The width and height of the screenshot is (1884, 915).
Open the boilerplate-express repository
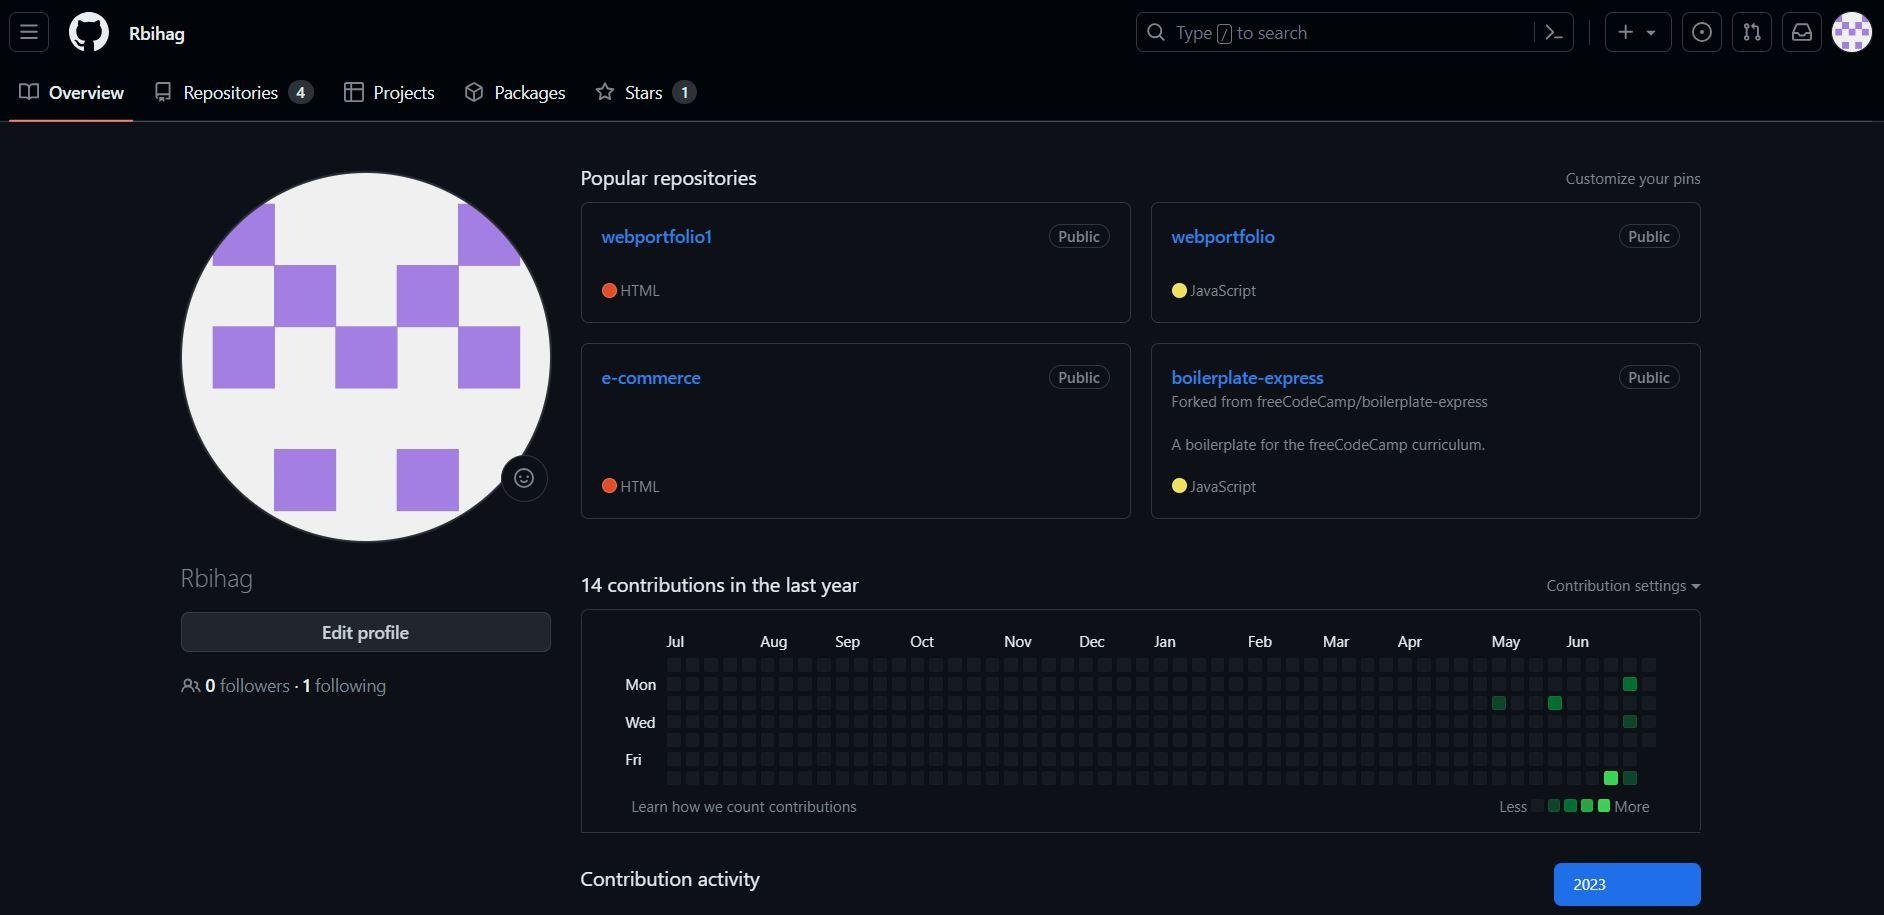point(1247,377)
